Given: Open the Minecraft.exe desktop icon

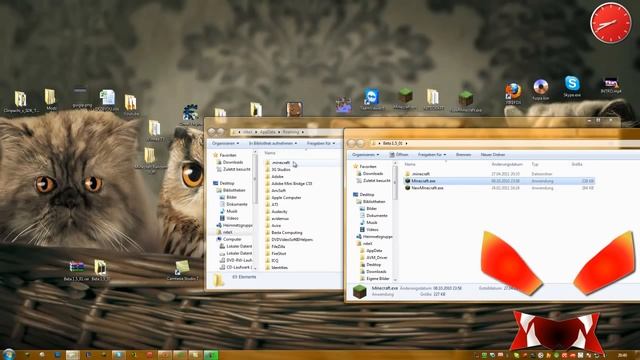Looking at the screenshot, I should pyautogui.click(x=405, y=99).
